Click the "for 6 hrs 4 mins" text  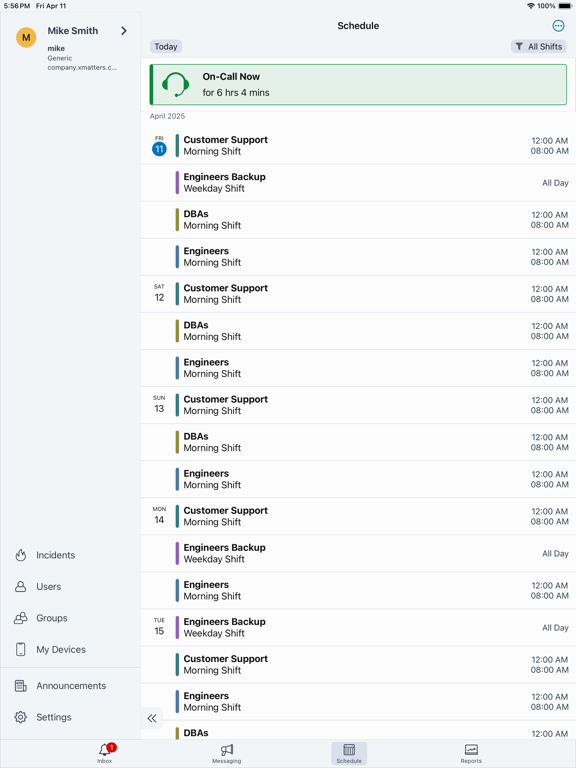click(x=236, y=93)
